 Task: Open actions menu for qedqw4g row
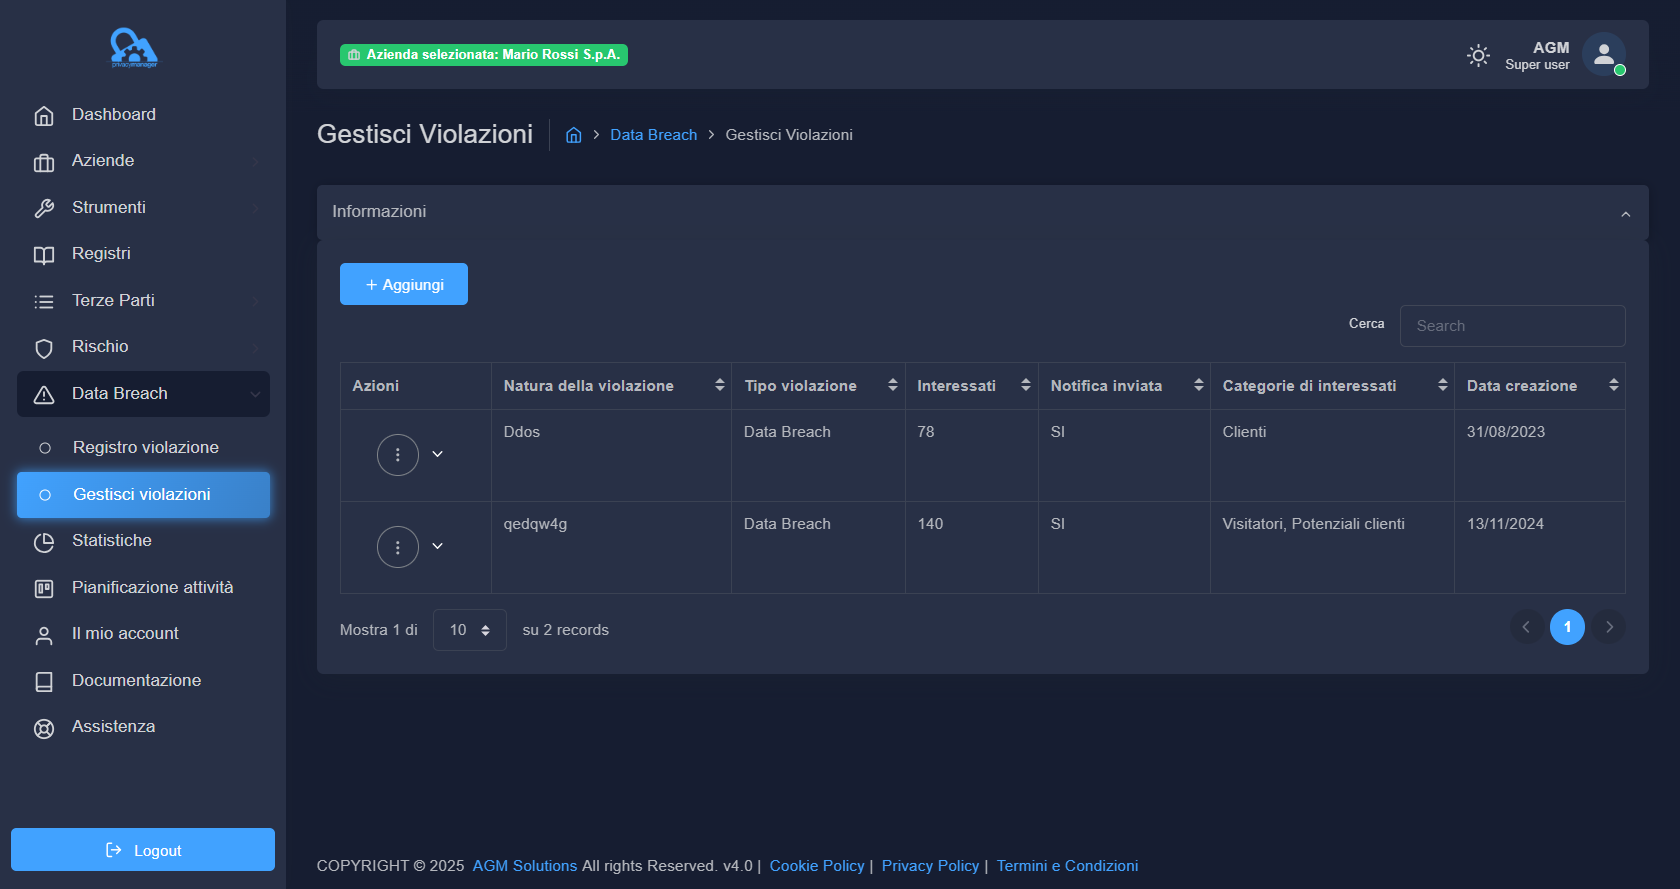pyautogui.click(x=397, y=547)
